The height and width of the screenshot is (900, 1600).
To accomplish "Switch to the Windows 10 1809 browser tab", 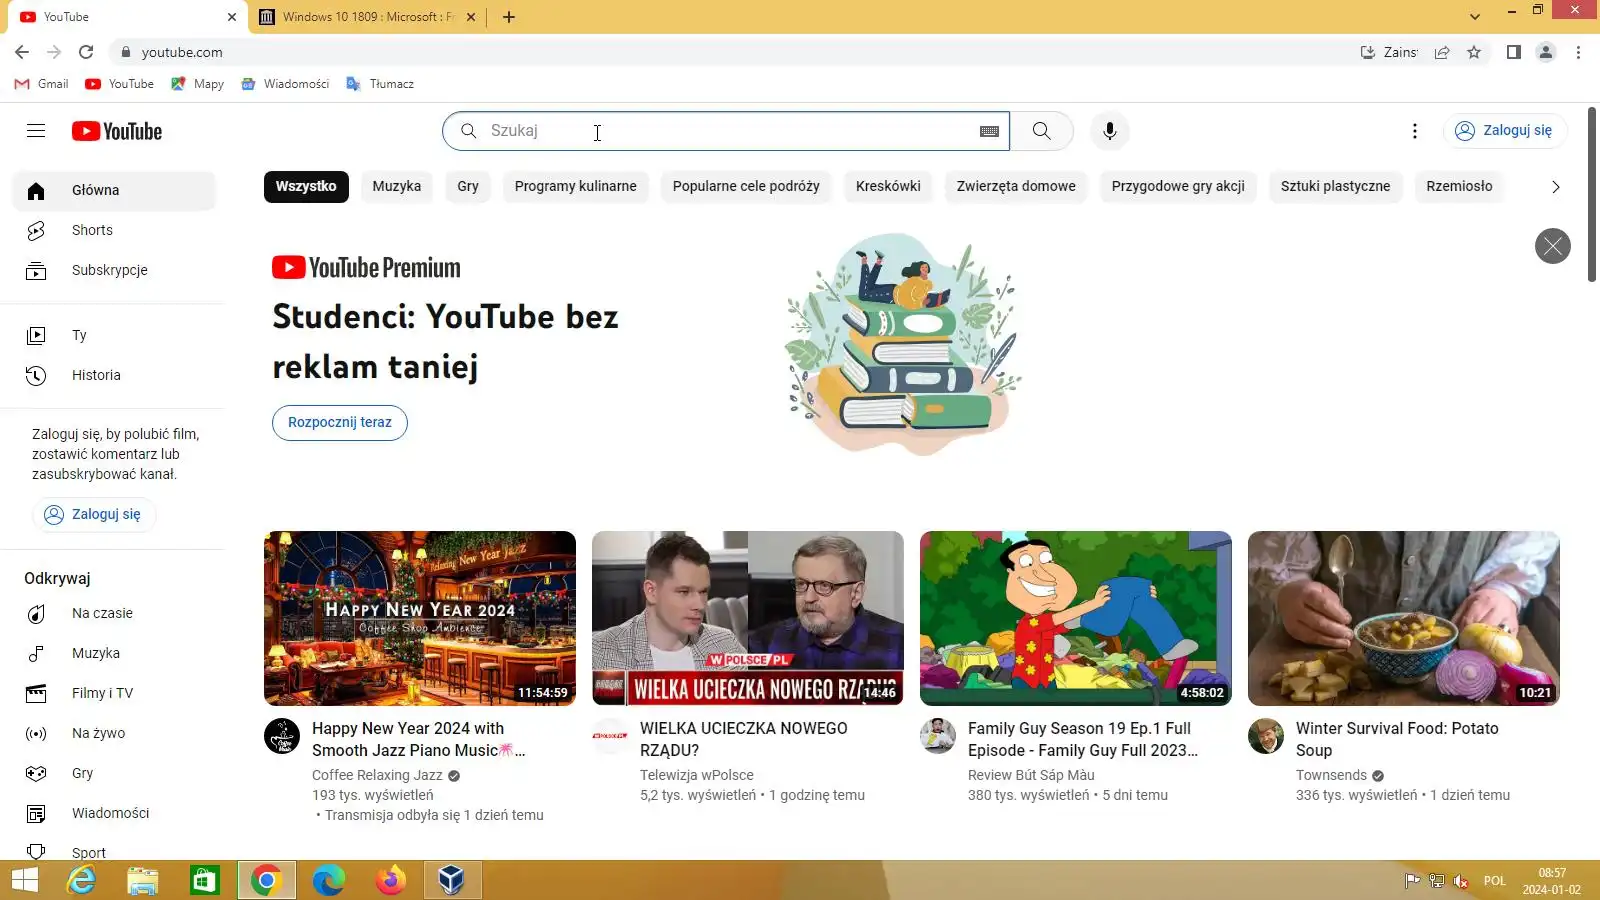I will 366,17.
